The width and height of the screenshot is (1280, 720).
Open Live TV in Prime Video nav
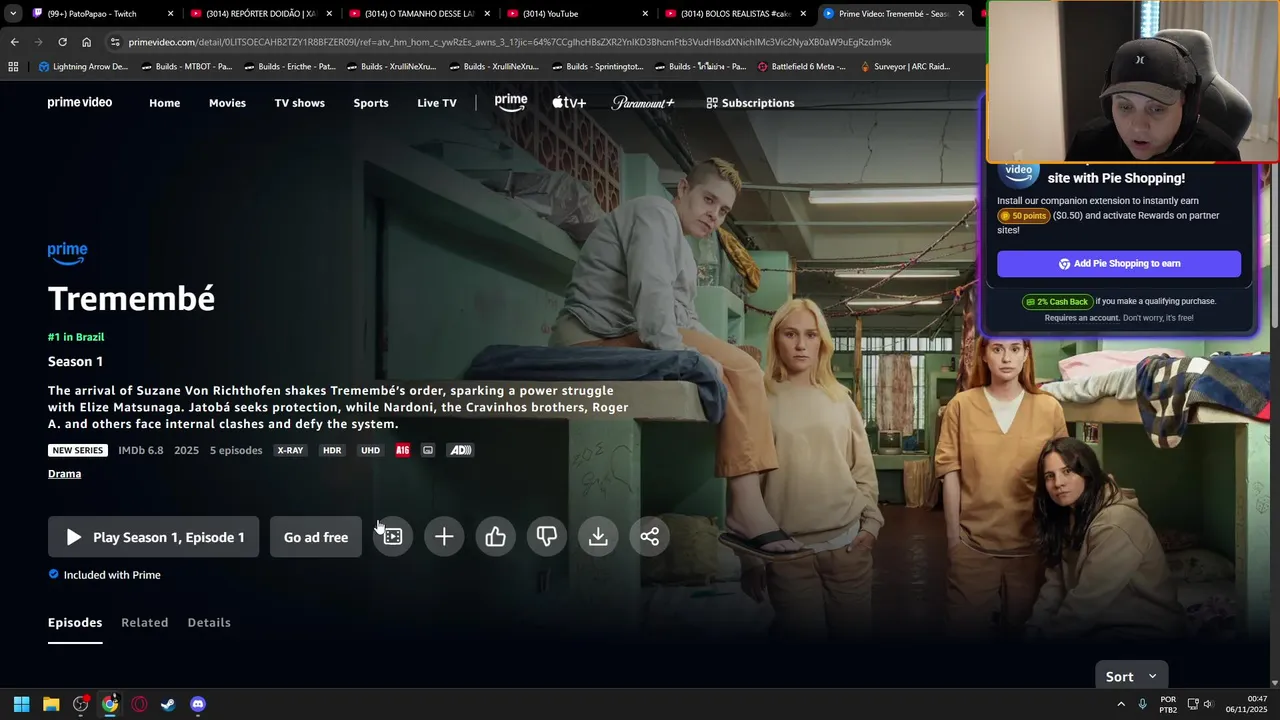437,103
